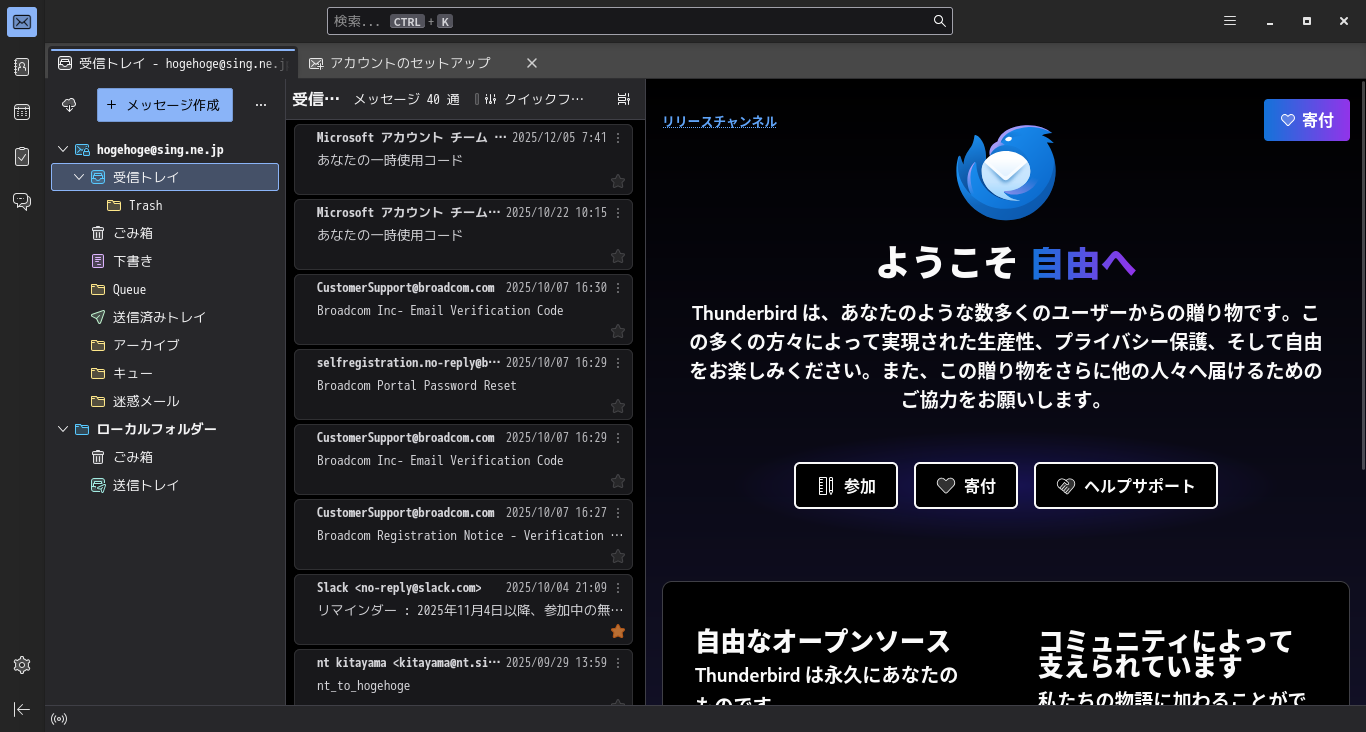Screen dimensions: 1366x732
Task: Click the ヘルプサポート button
Action: click(1126, 486)
